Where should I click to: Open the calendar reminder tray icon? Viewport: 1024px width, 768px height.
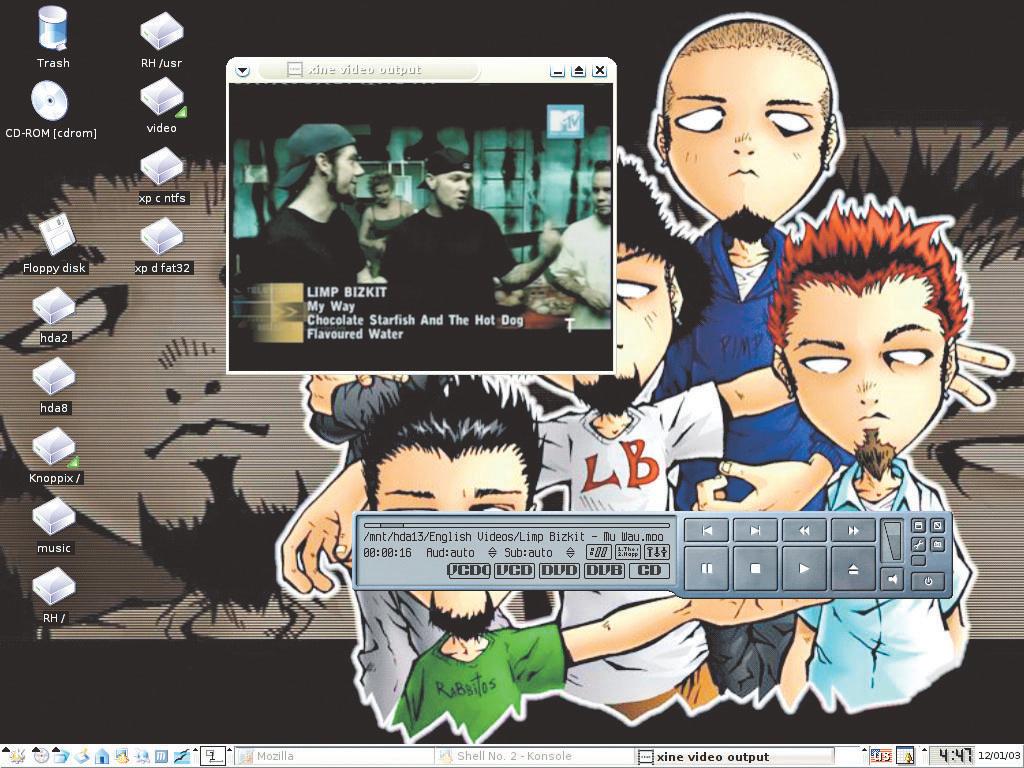pyautogui.click(x=904, y=756)
